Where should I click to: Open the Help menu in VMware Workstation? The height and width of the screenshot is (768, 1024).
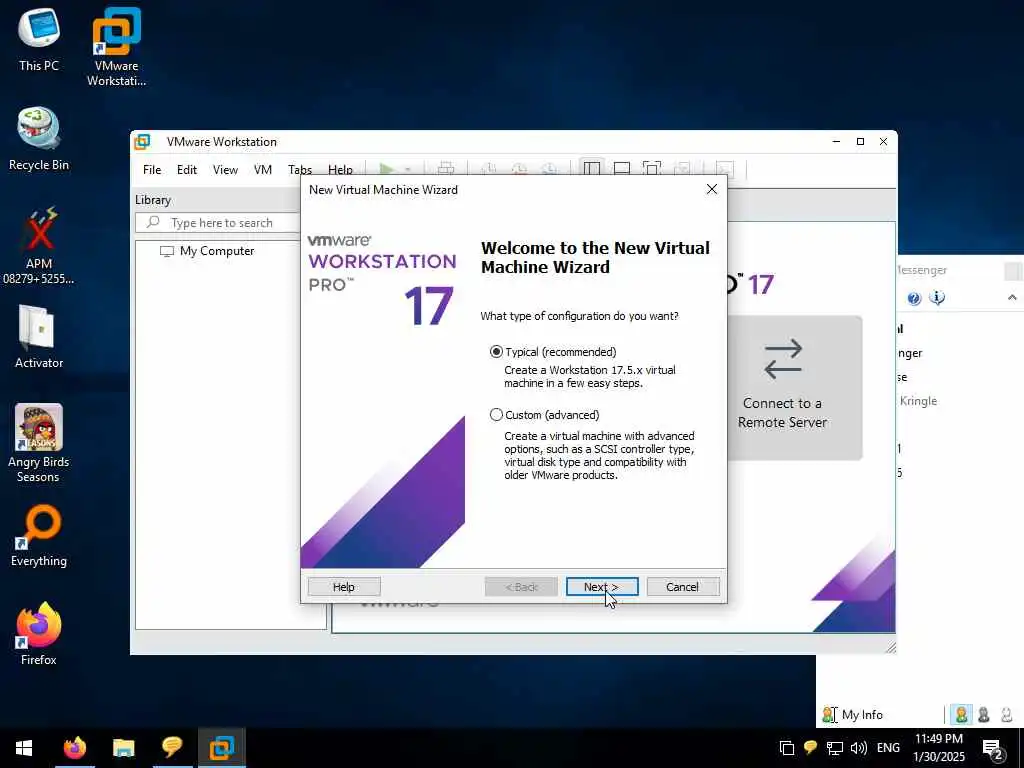[340, 170]
